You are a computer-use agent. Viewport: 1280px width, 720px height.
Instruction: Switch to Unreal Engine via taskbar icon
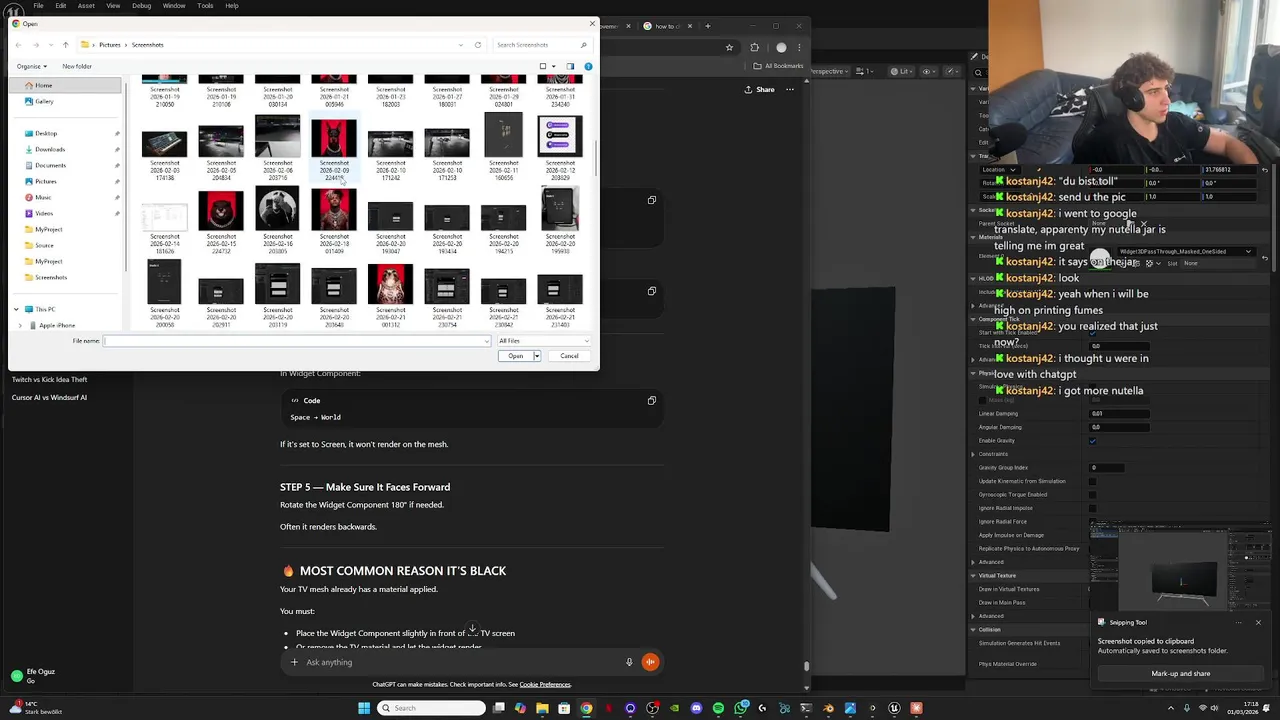[894, 708]
